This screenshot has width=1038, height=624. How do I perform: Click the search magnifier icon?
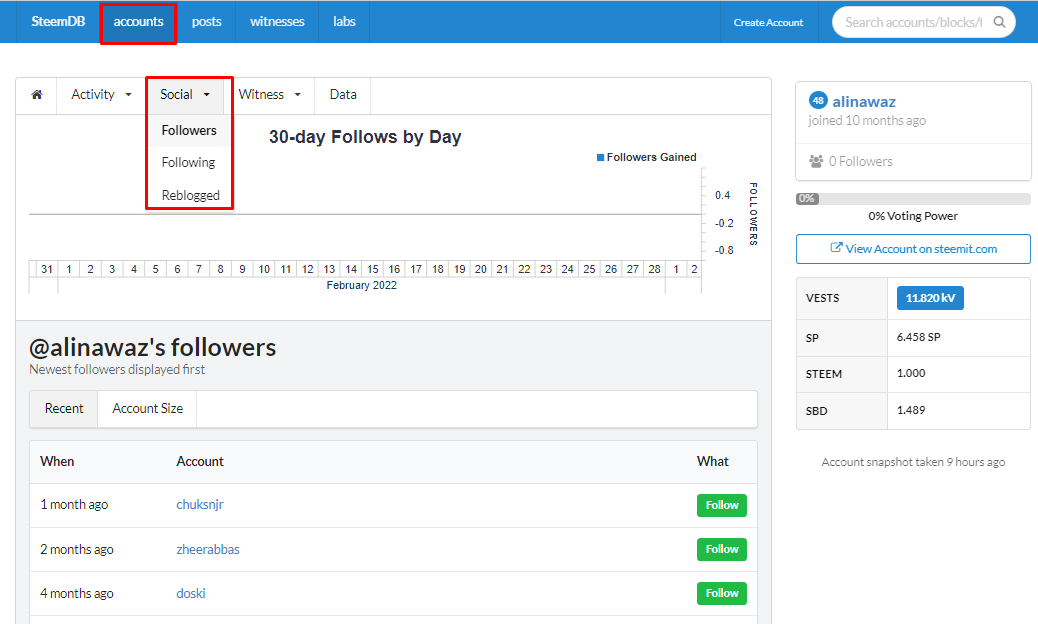pos(1000,22)
